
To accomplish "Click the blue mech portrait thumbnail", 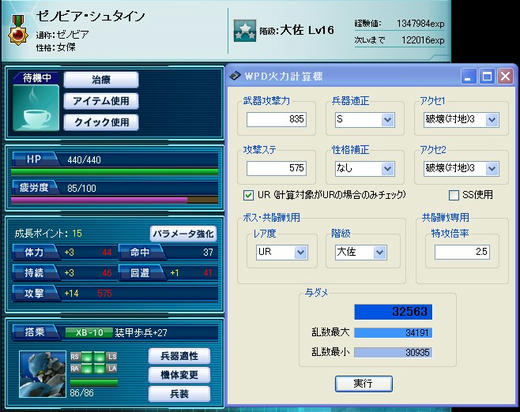I will pyautogui.click(x=43, y=374).
